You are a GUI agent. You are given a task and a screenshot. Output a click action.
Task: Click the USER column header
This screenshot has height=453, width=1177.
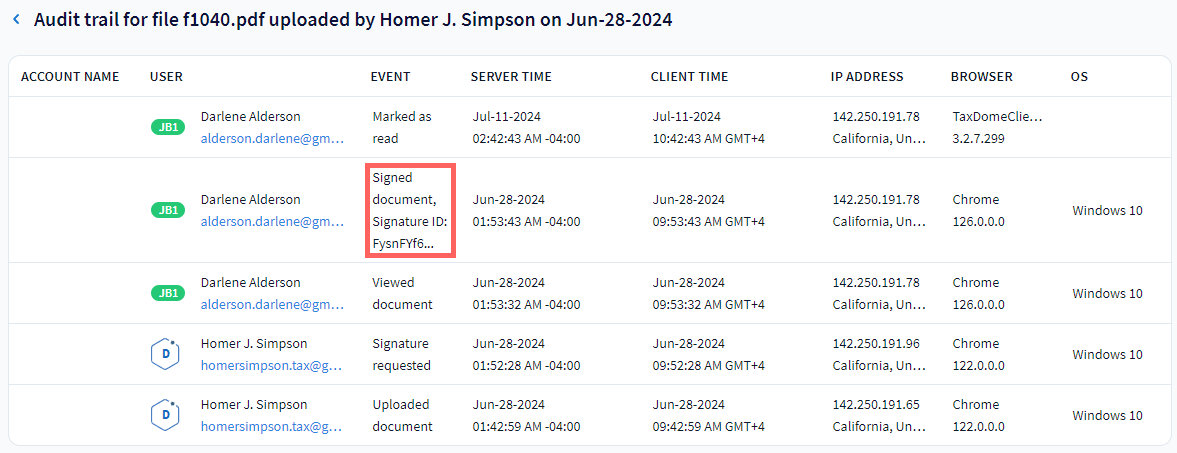click(166, 77)
